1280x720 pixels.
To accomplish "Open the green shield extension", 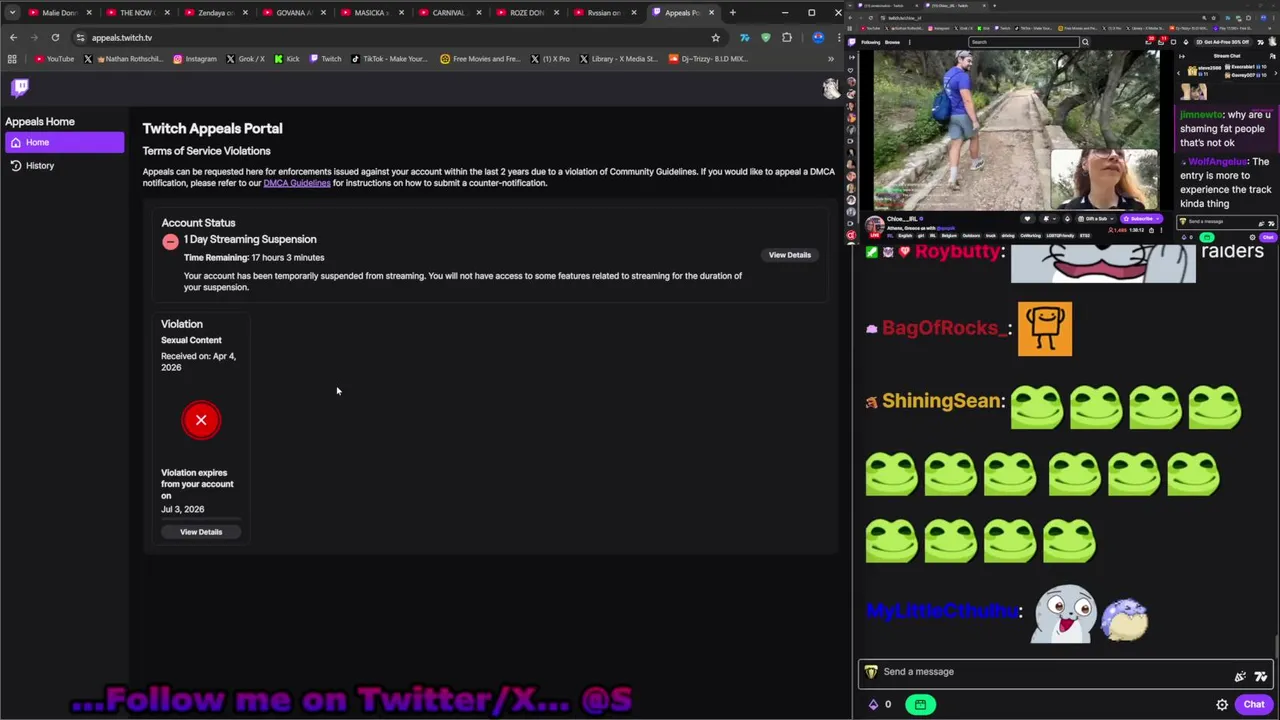I will (x=766, y=38).
